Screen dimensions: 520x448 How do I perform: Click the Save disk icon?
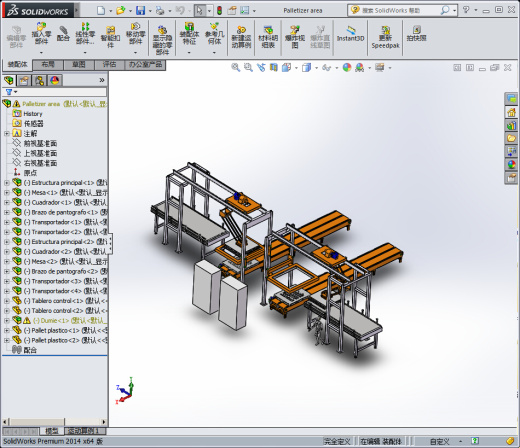[140, 11]
